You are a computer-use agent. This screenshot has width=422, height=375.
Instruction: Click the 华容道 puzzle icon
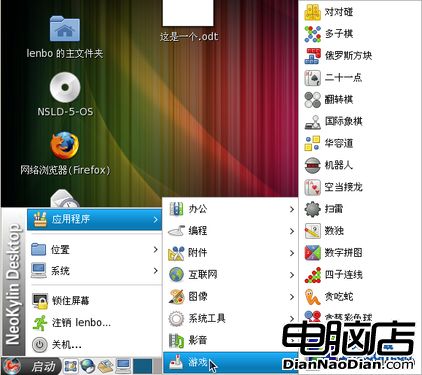(x=313, y=143)
